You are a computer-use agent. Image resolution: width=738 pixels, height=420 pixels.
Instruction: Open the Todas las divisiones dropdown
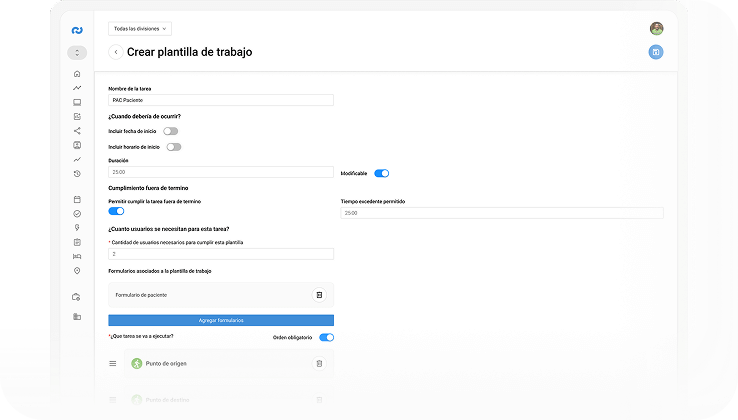[139, 29]
